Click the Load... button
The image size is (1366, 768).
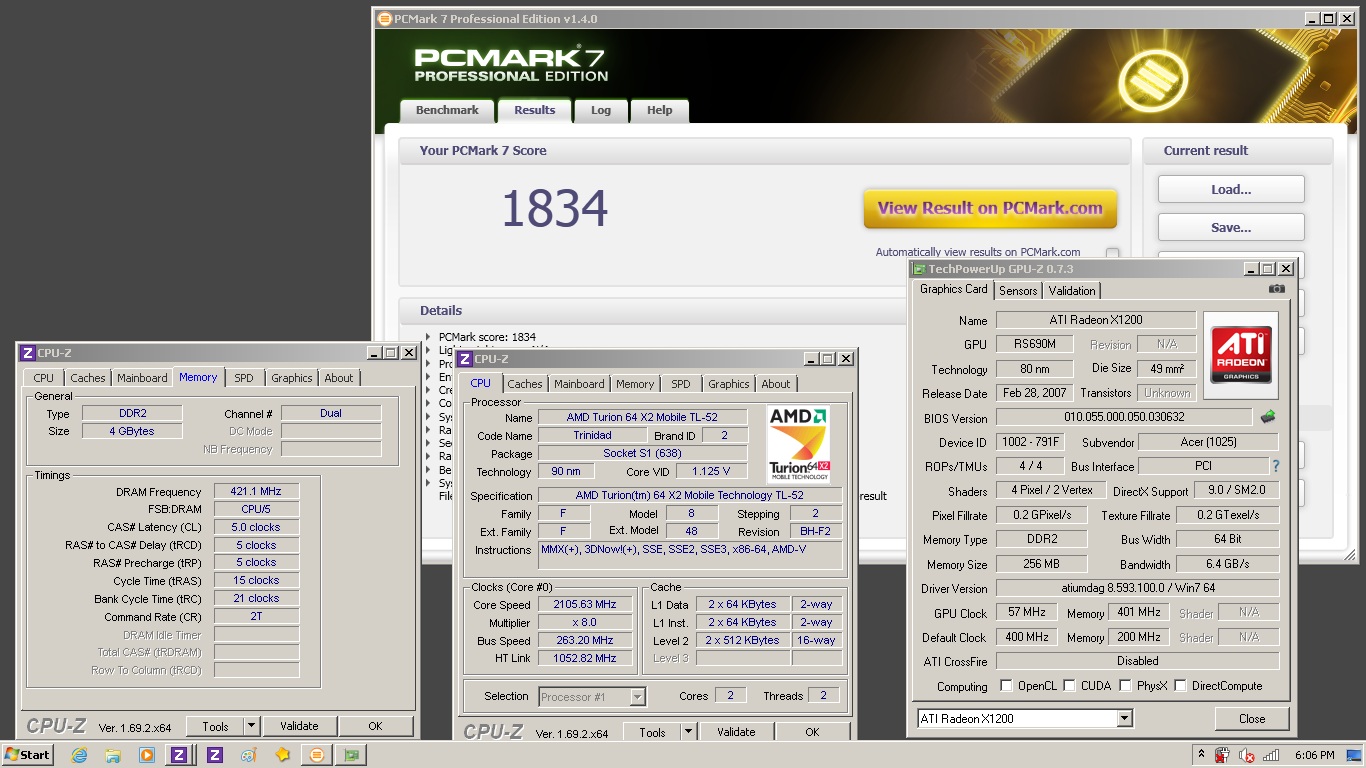1231,189
